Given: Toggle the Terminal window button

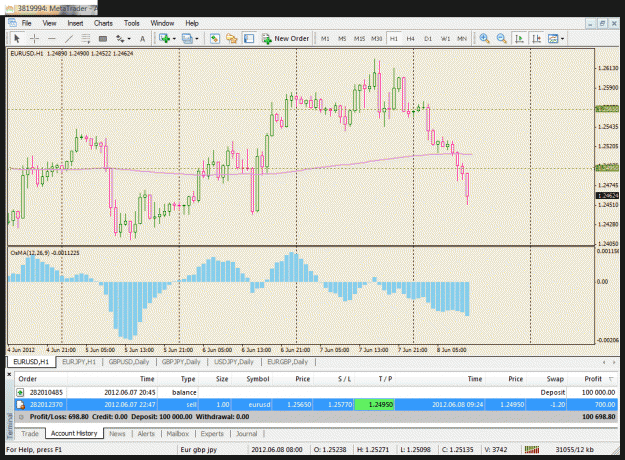Looking at the screenshot, I should [x=249, y=39].
